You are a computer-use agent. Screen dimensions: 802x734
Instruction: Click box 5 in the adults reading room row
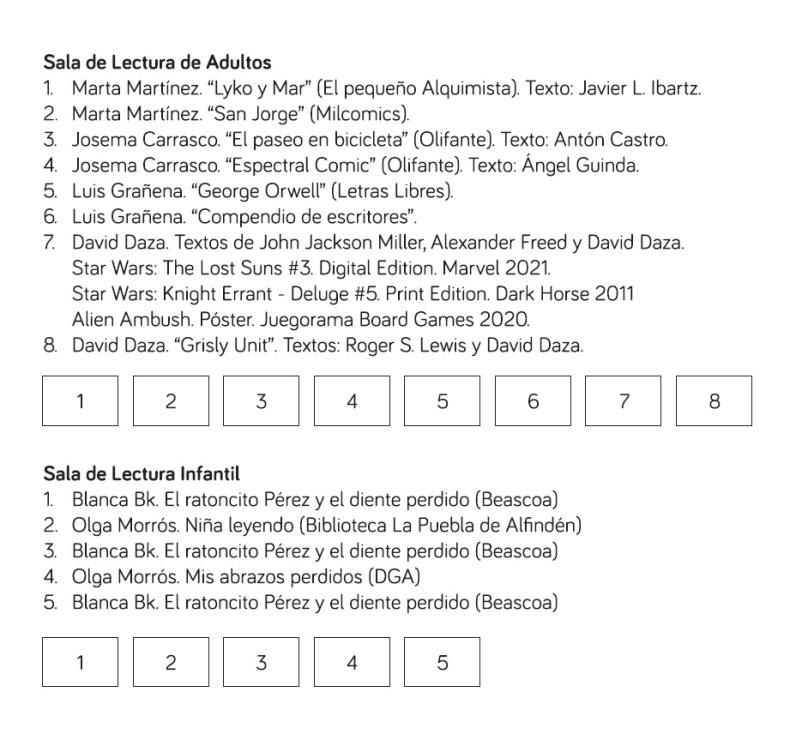442,401
